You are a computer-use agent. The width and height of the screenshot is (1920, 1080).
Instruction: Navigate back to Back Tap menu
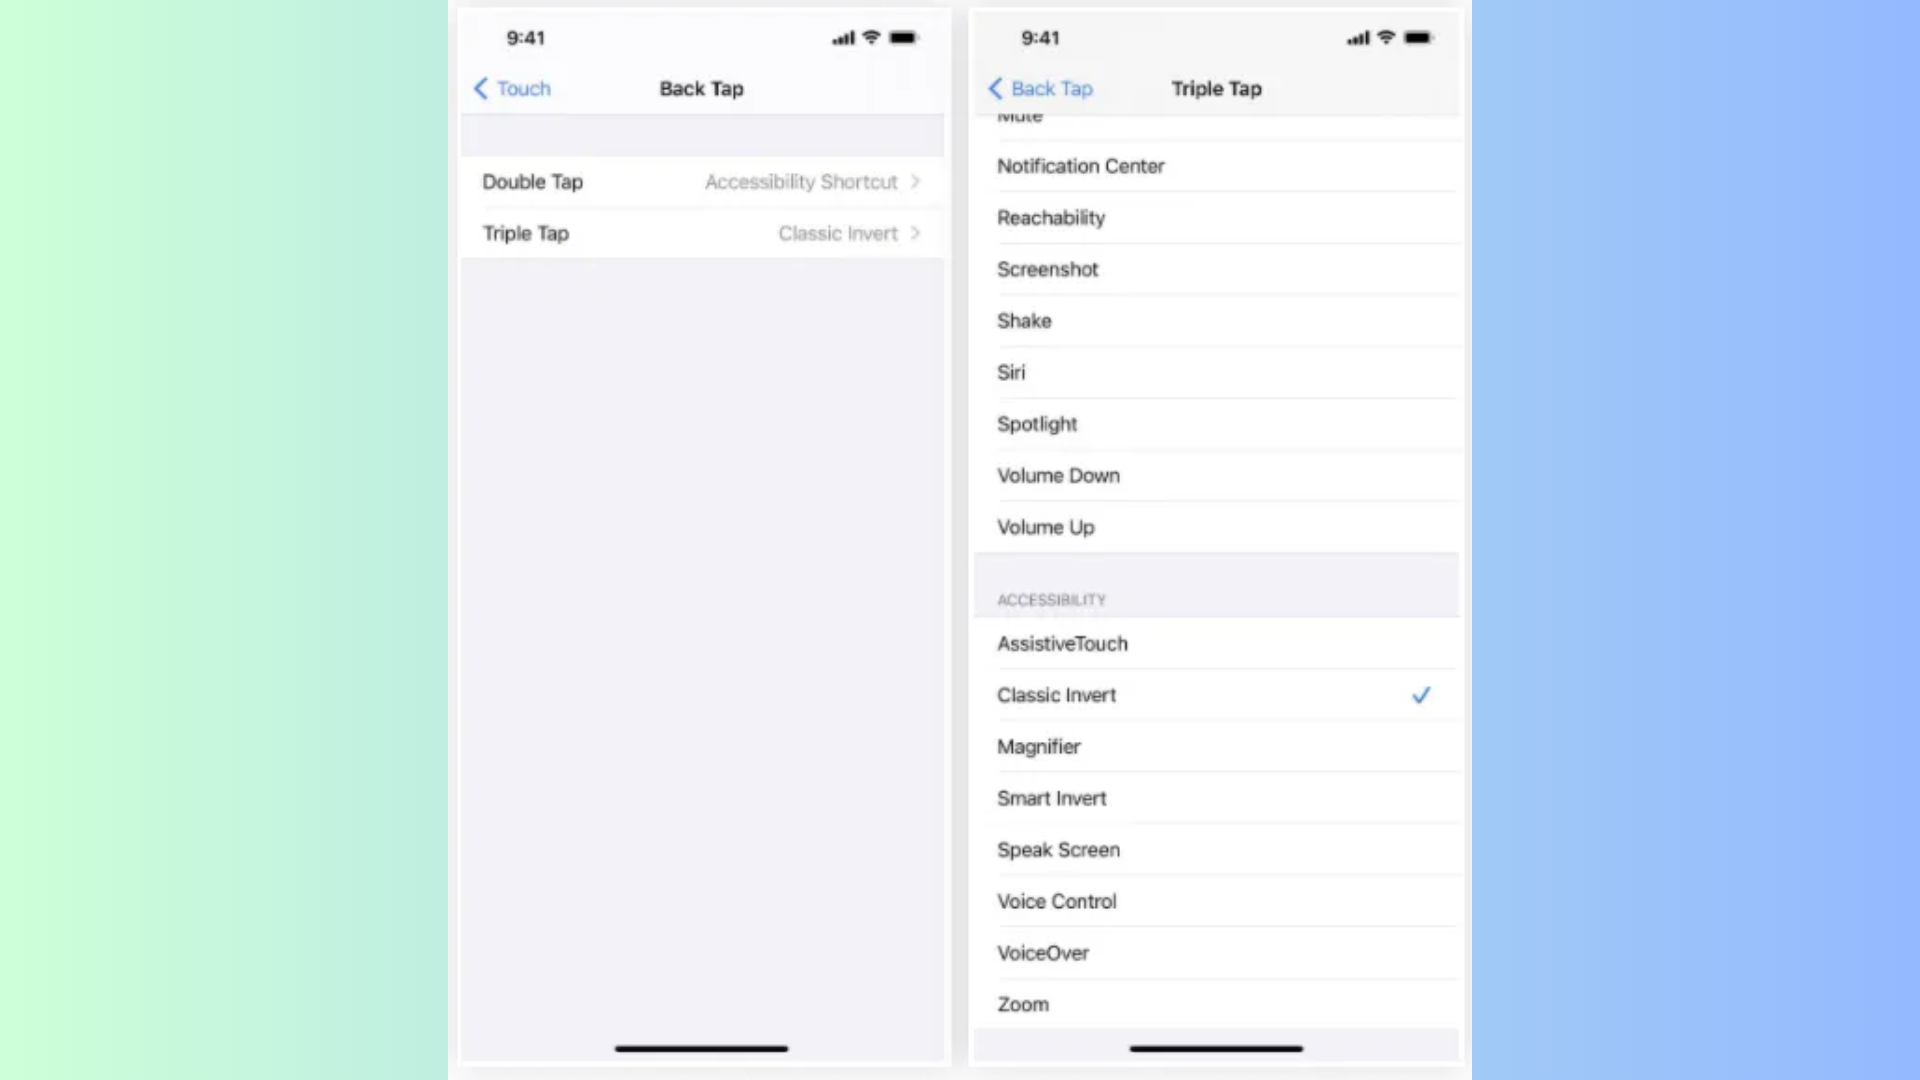(x=1039, y=88)
